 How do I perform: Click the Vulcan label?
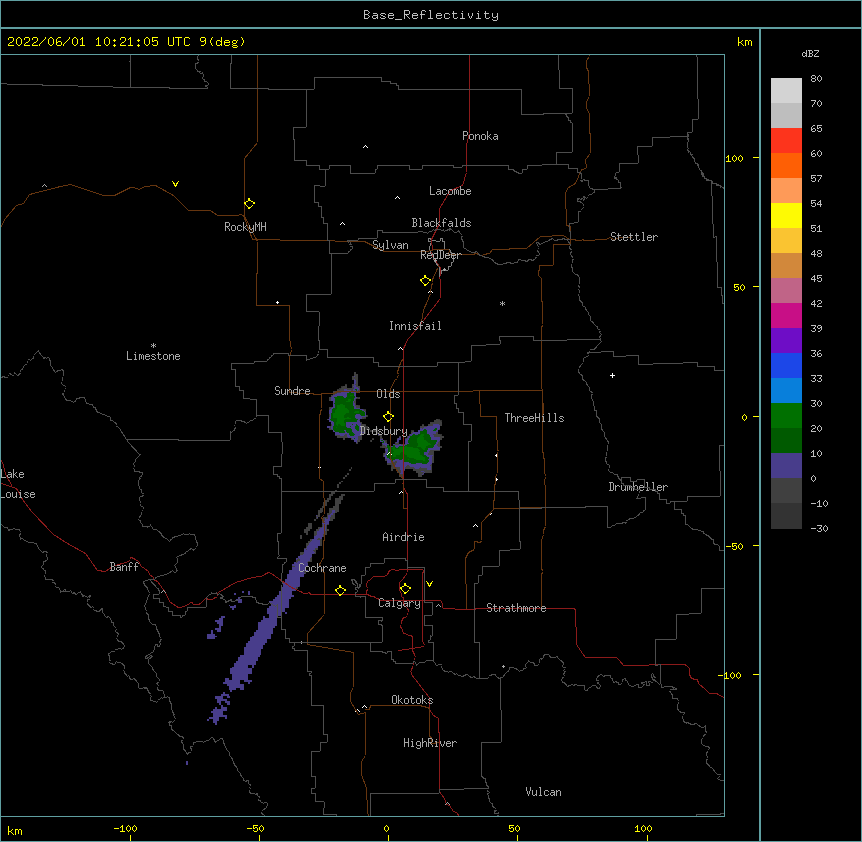pyautogui.click(x=543, y=792)
